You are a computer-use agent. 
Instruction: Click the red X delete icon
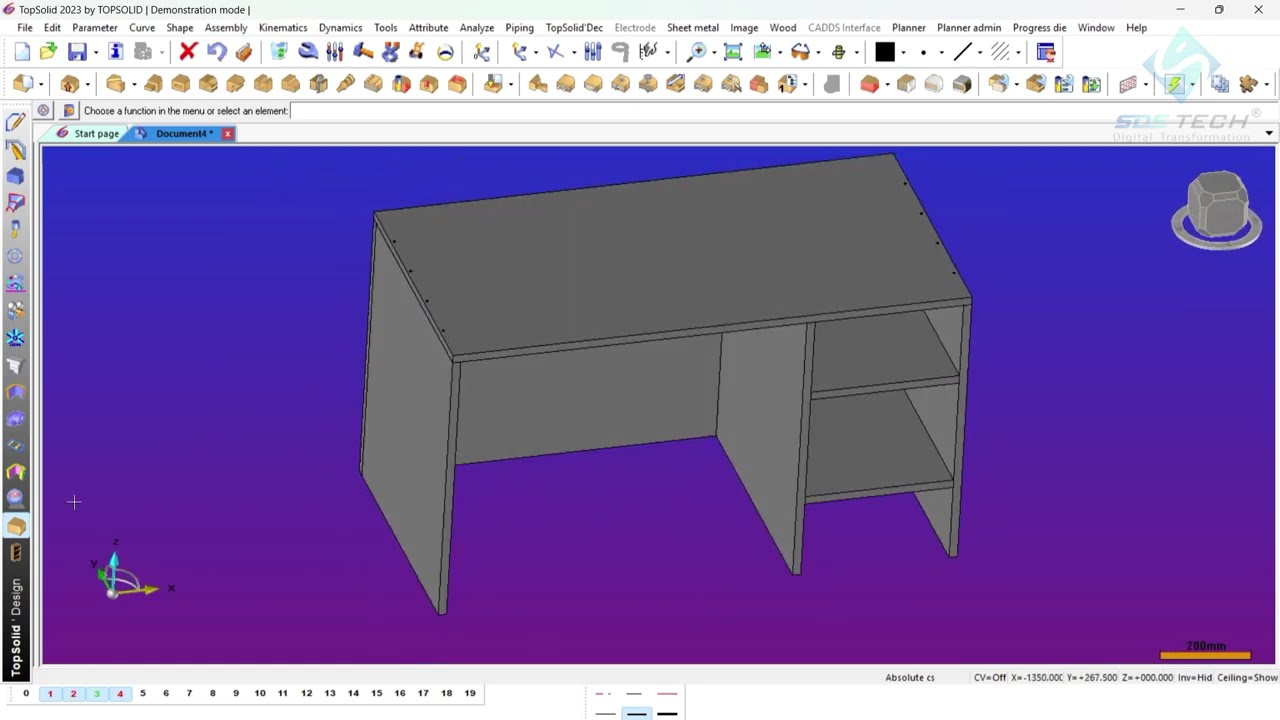tap(188, 52)
